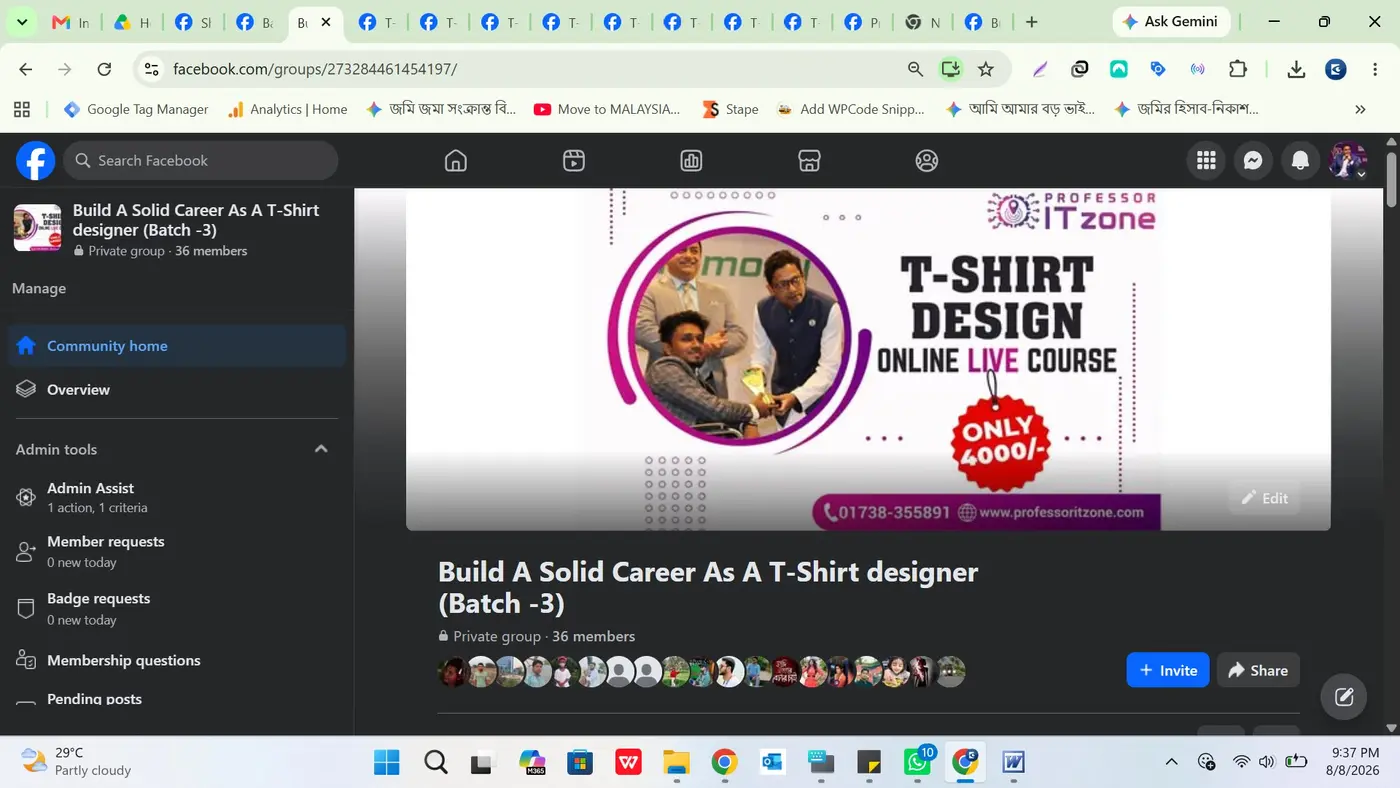Click the group thumbnail in sidebar
Viewport: 1400px width, 788px height.
tap(37, 228)
